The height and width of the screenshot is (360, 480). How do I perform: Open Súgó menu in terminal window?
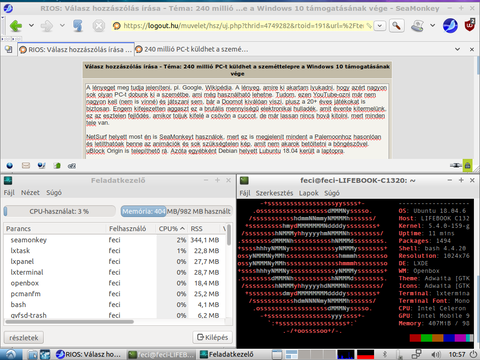pyautogui.click(x=332, y=193)
